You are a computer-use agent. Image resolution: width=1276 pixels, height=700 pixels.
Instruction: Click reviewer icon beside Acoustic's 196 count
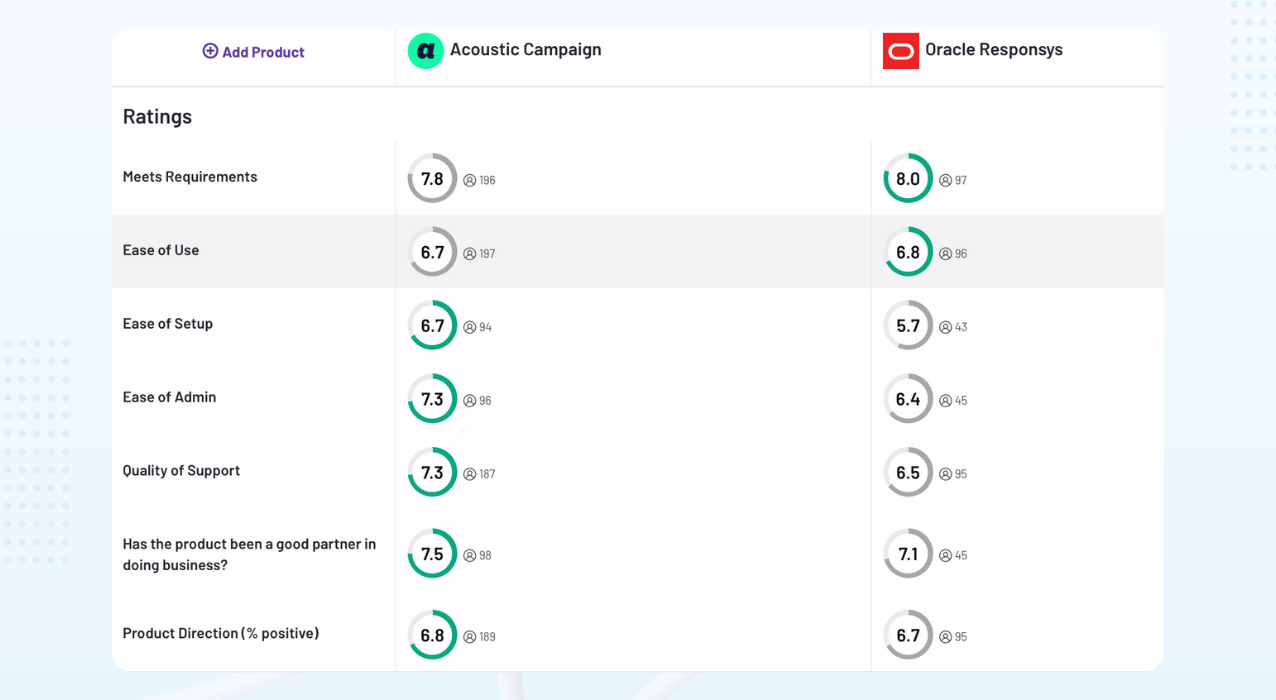pyautogui.click(x=470, y=181)
